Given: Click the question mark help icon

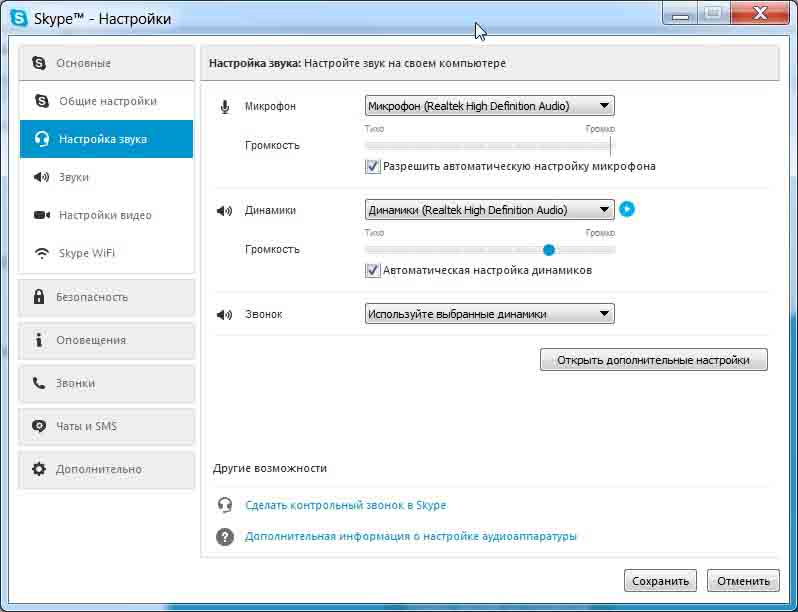Looking at the screenshot, I should tap(225, 537).
